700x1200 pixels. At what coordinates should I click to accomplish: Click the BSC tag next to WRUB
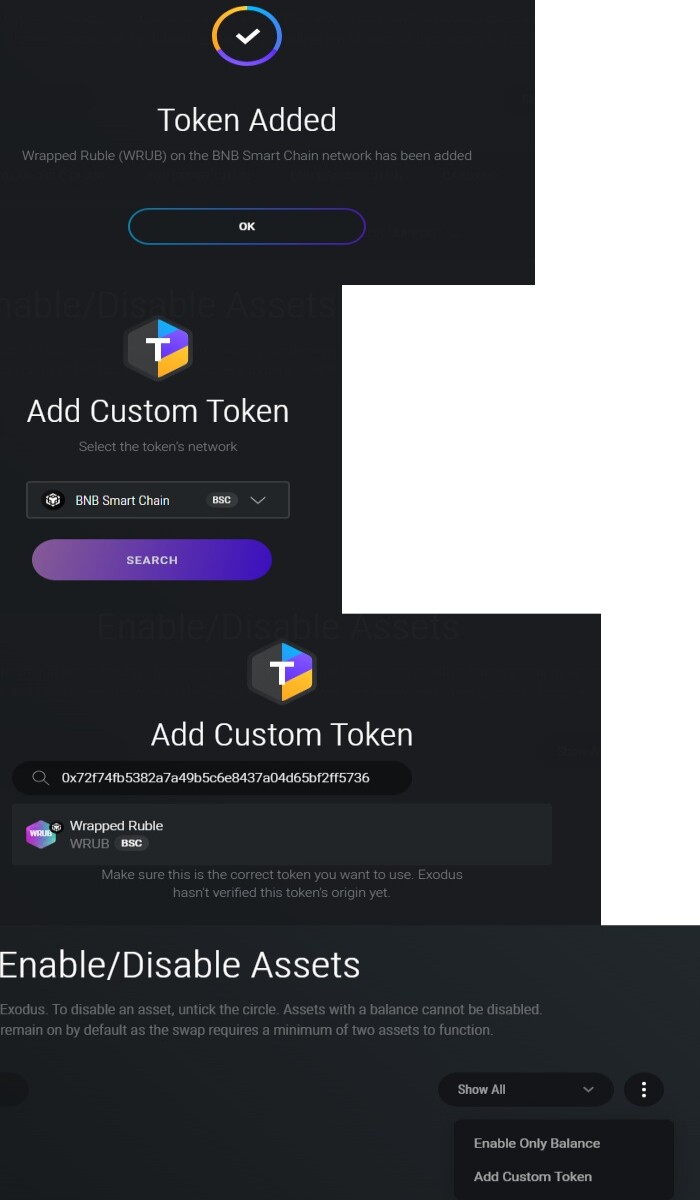click(132, 844)
